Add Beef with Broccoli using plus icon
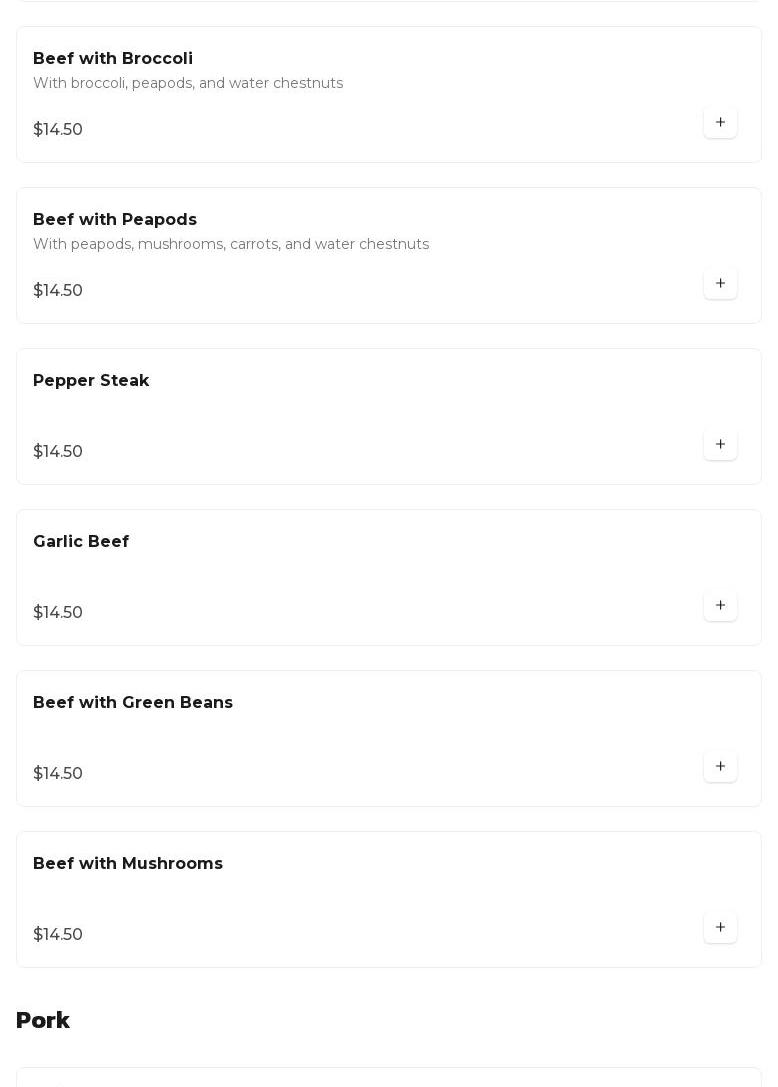Viewport: 778px width, 1087px height. click(720, 122)
